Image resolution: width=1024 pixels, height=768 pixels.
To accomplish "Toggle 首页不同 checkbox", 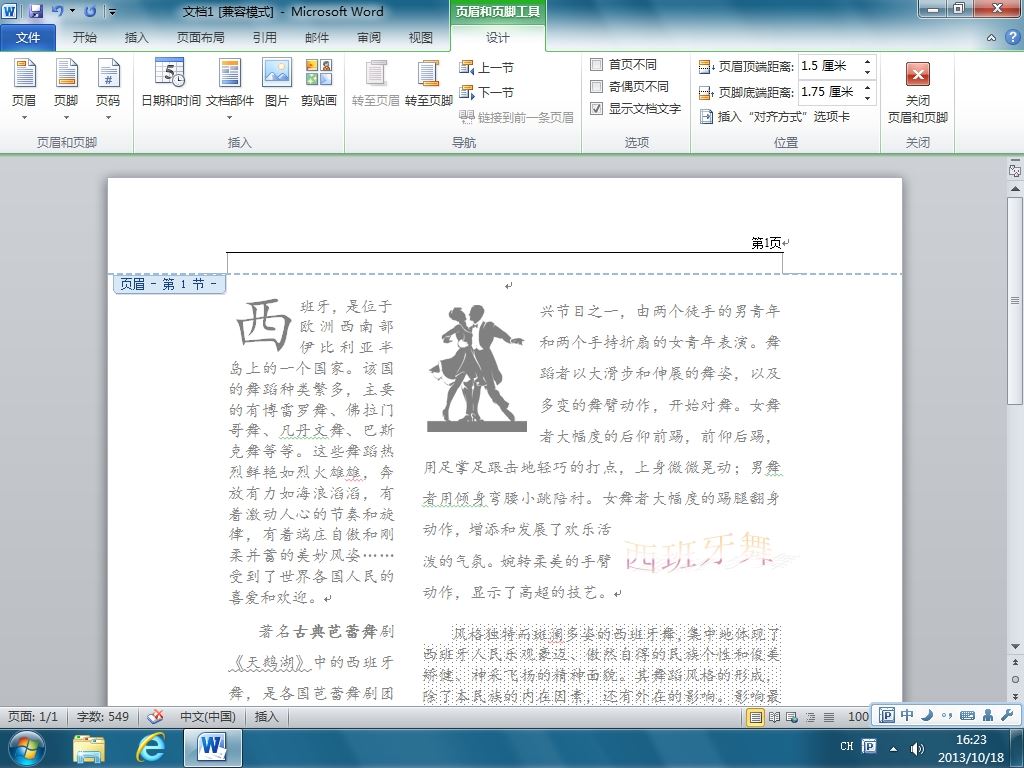I will (x=596, y=65).
